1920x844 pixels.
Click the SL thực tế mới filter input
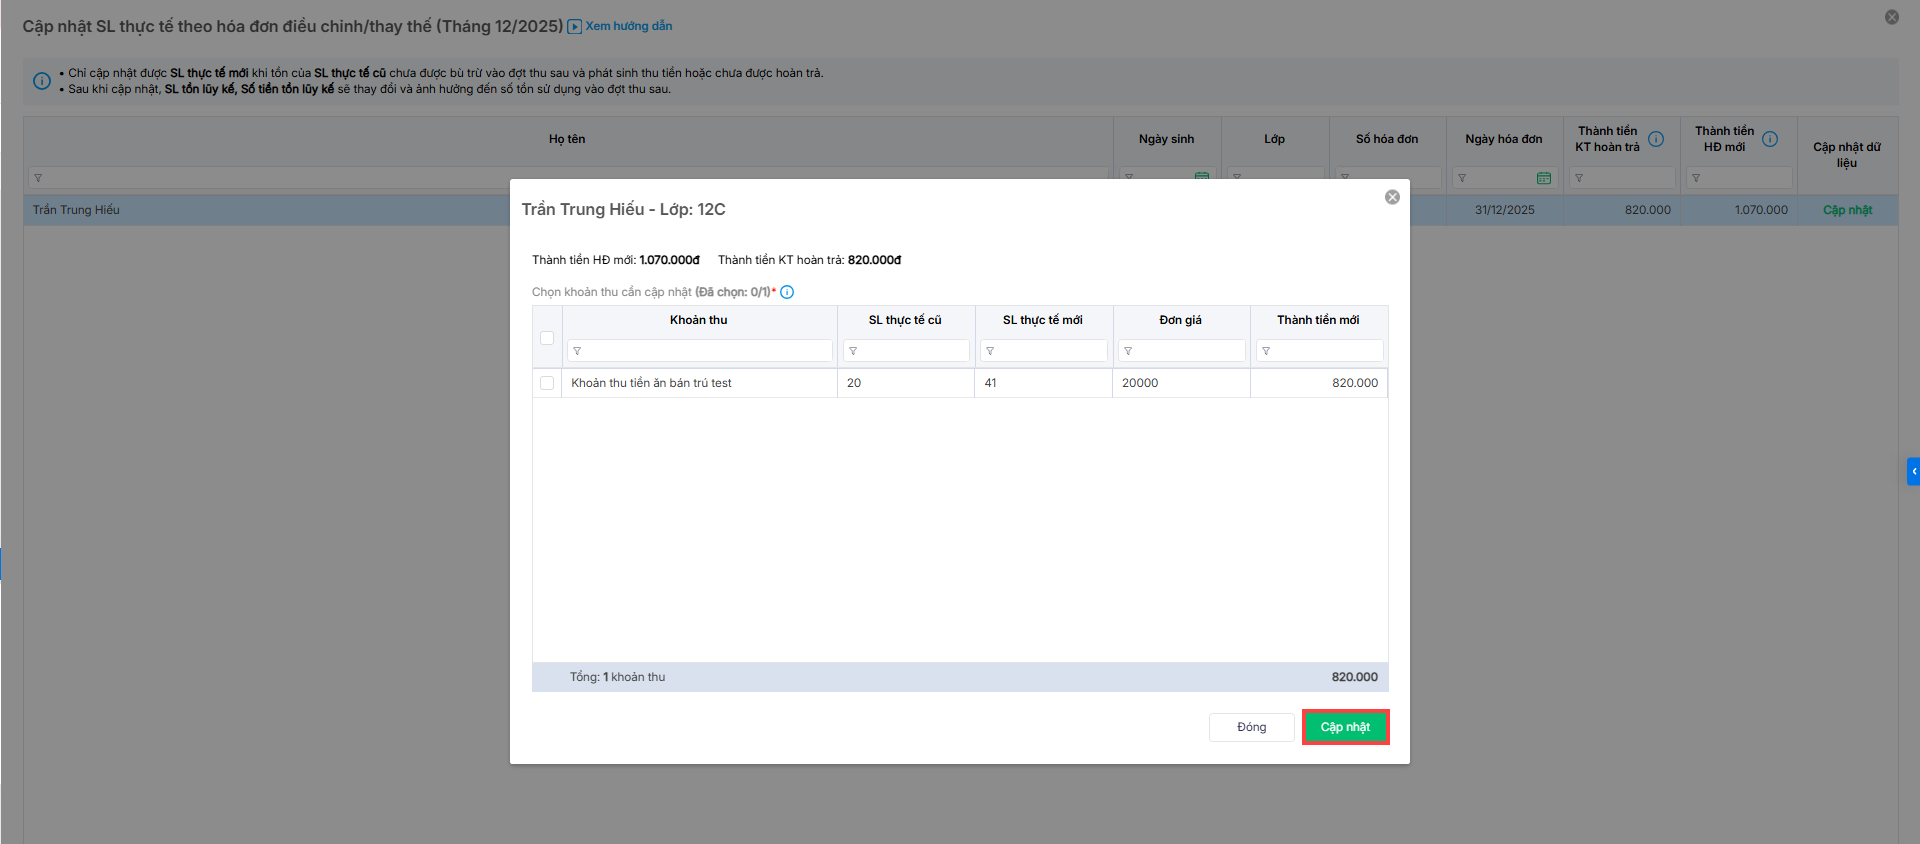click(x=1050, y=351)
